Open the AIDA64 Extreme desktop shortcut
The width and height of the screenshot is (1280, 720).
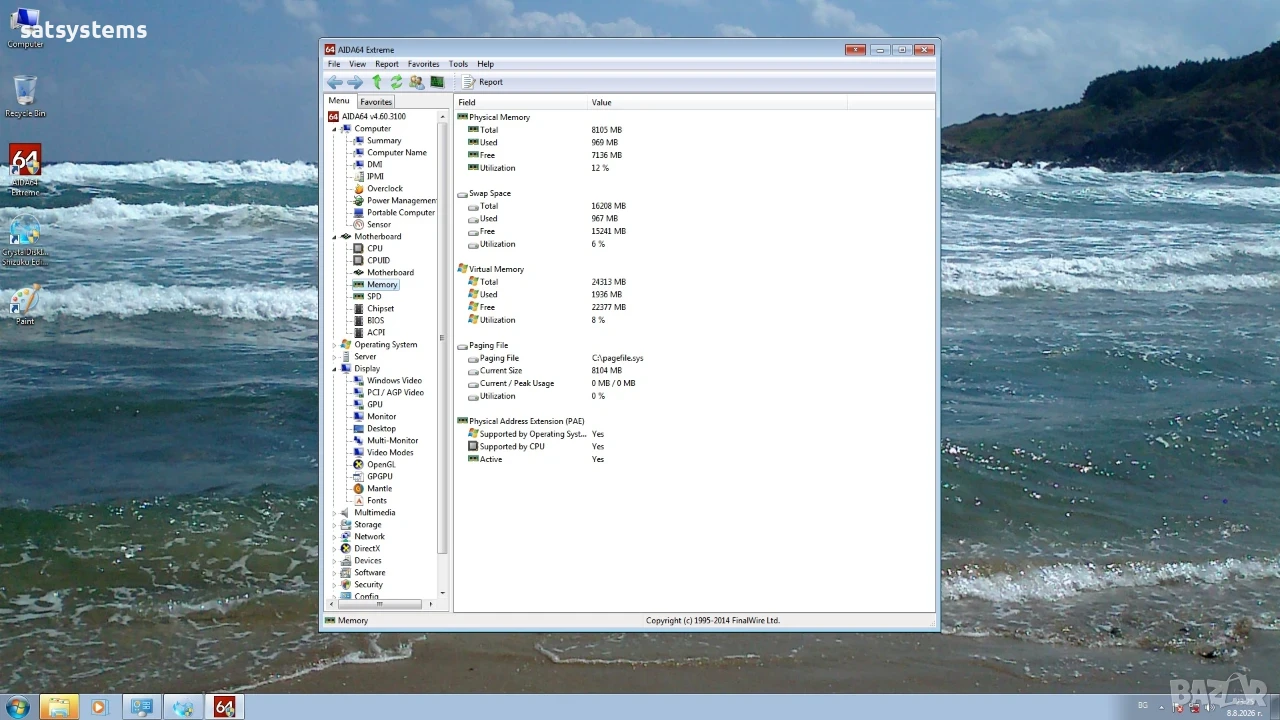25,170
